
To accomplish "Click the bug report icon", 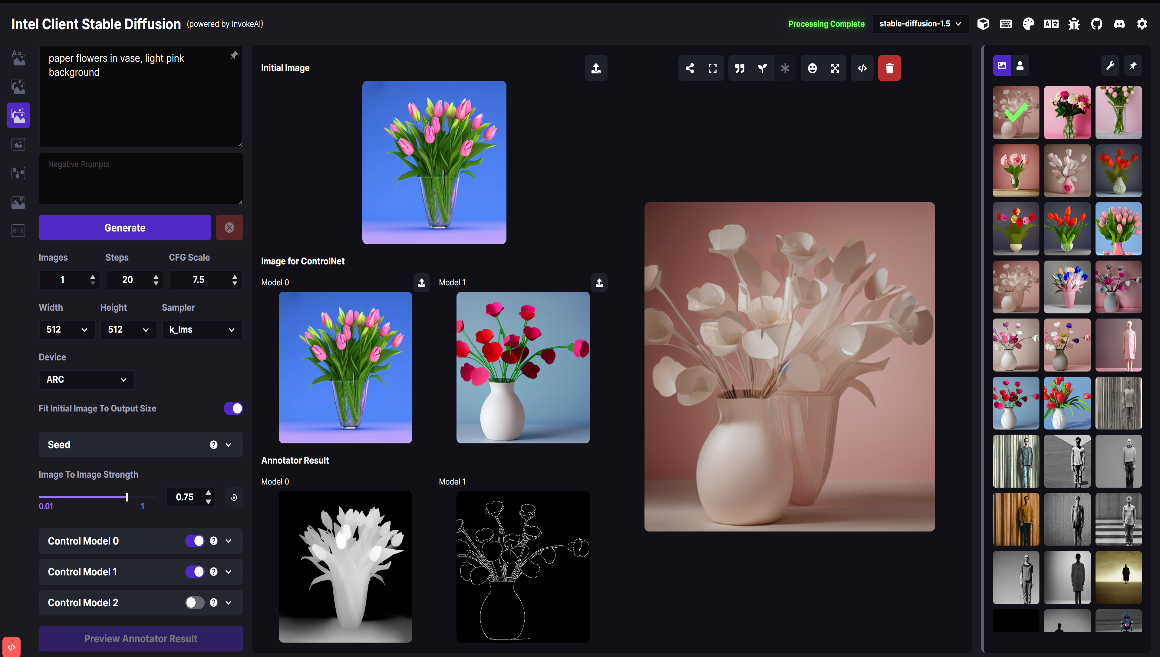I will 1074,24.
